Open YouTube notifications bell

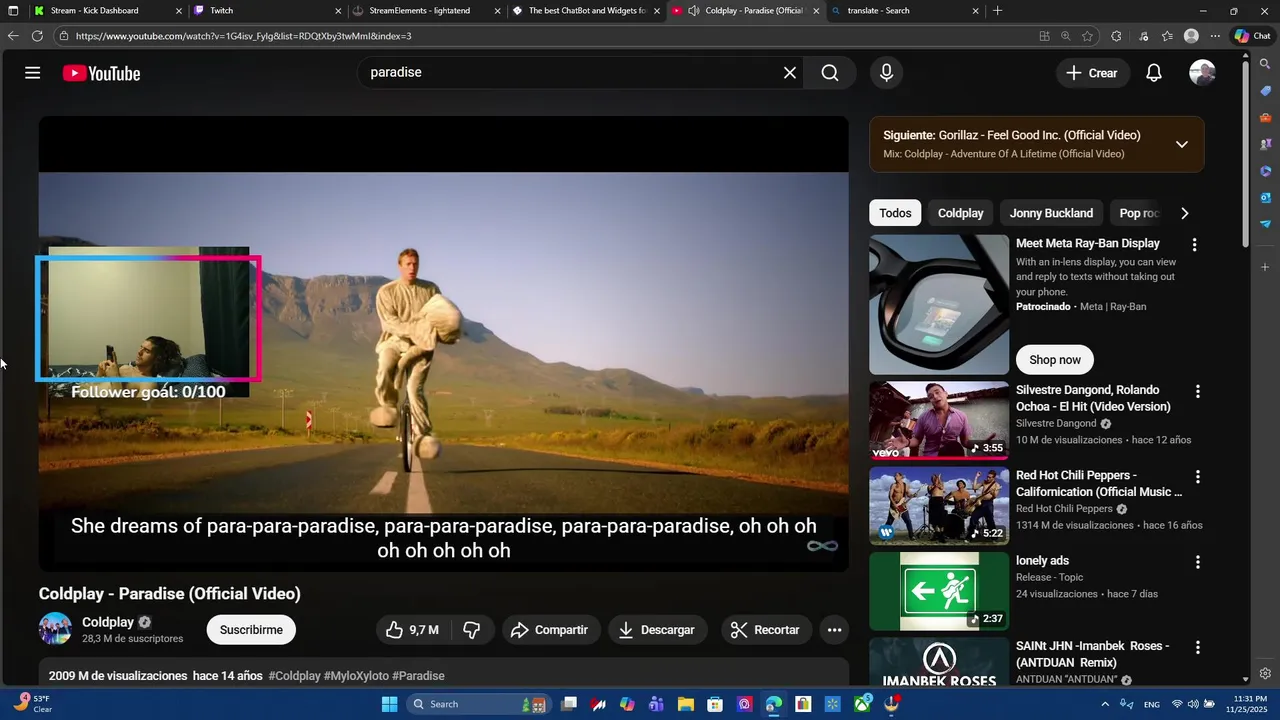point(1154,73)
